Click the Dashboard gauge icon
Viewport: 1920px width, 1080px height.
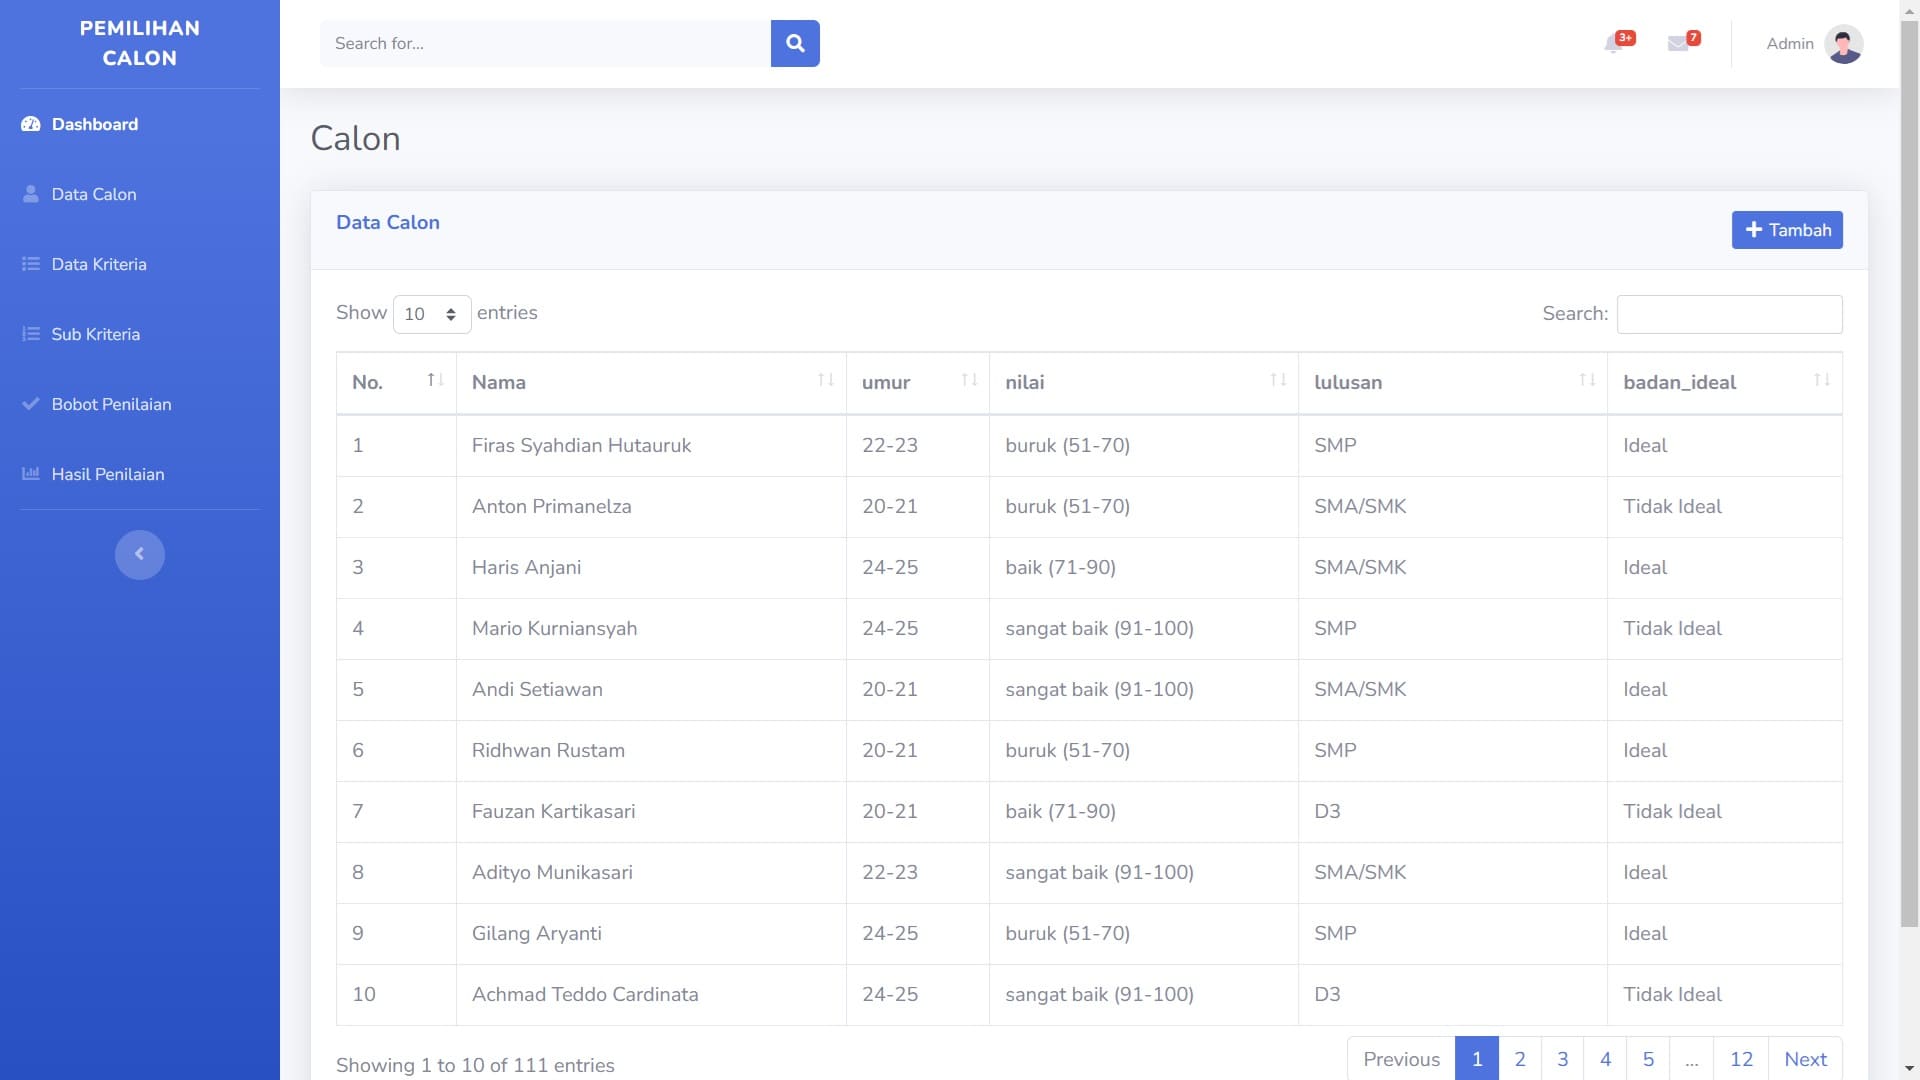tap(31, 124)
